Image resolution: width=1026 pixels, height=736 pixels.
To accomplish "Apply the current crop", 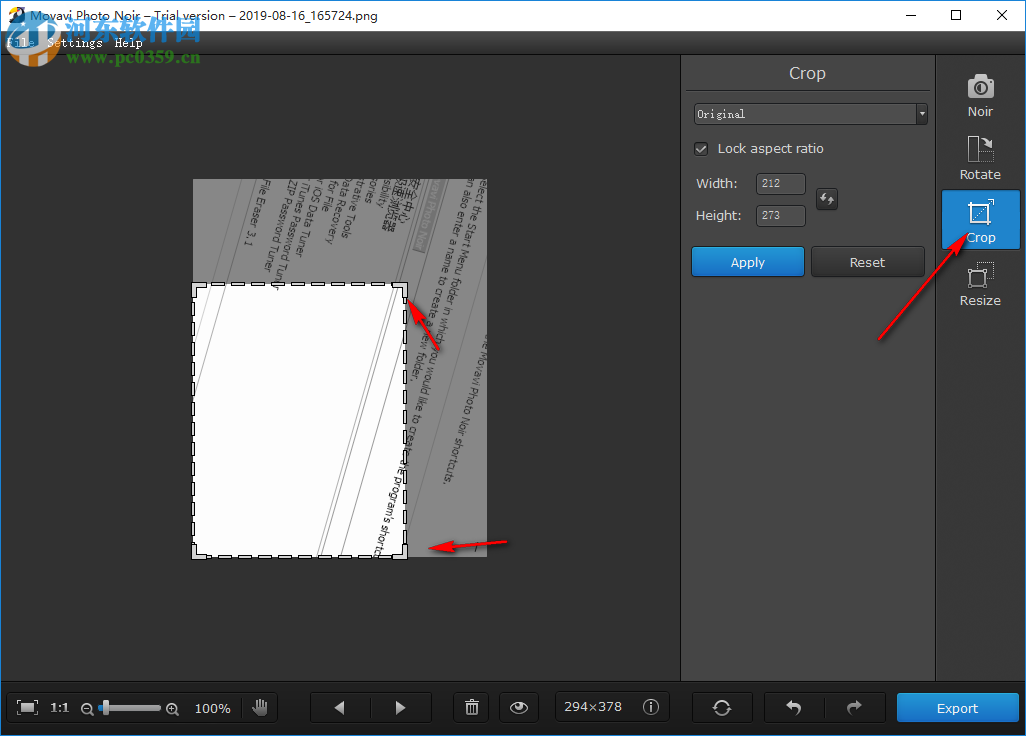I will [747, 261].
